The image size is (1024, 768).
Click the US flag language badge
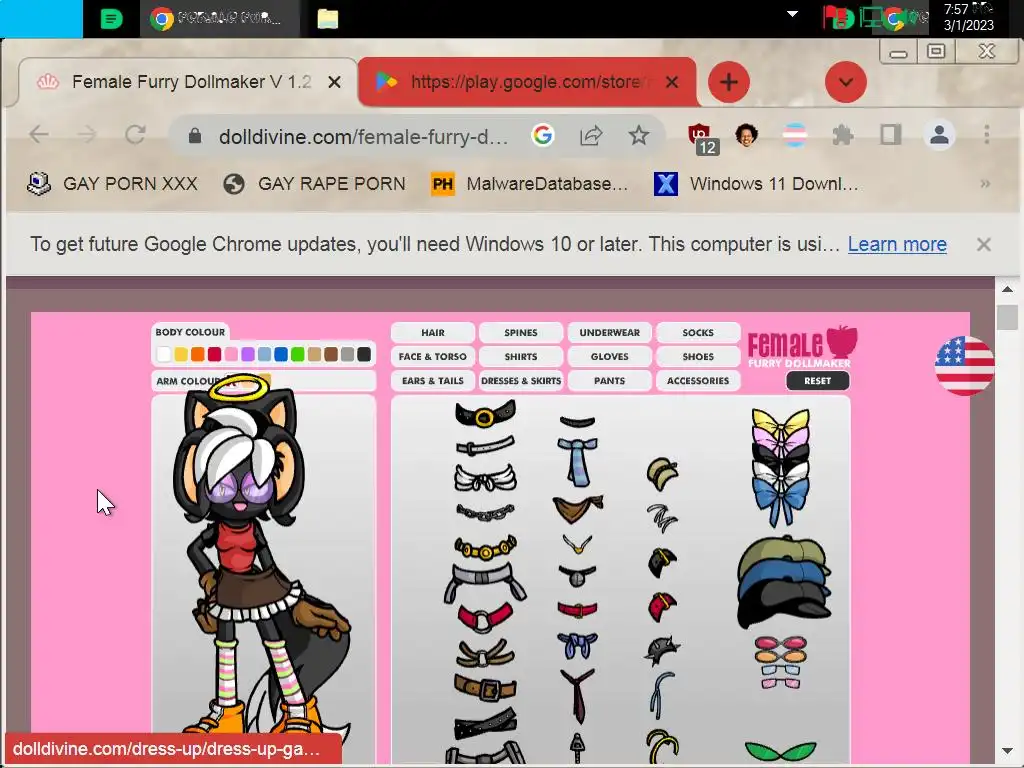point(964,366)
